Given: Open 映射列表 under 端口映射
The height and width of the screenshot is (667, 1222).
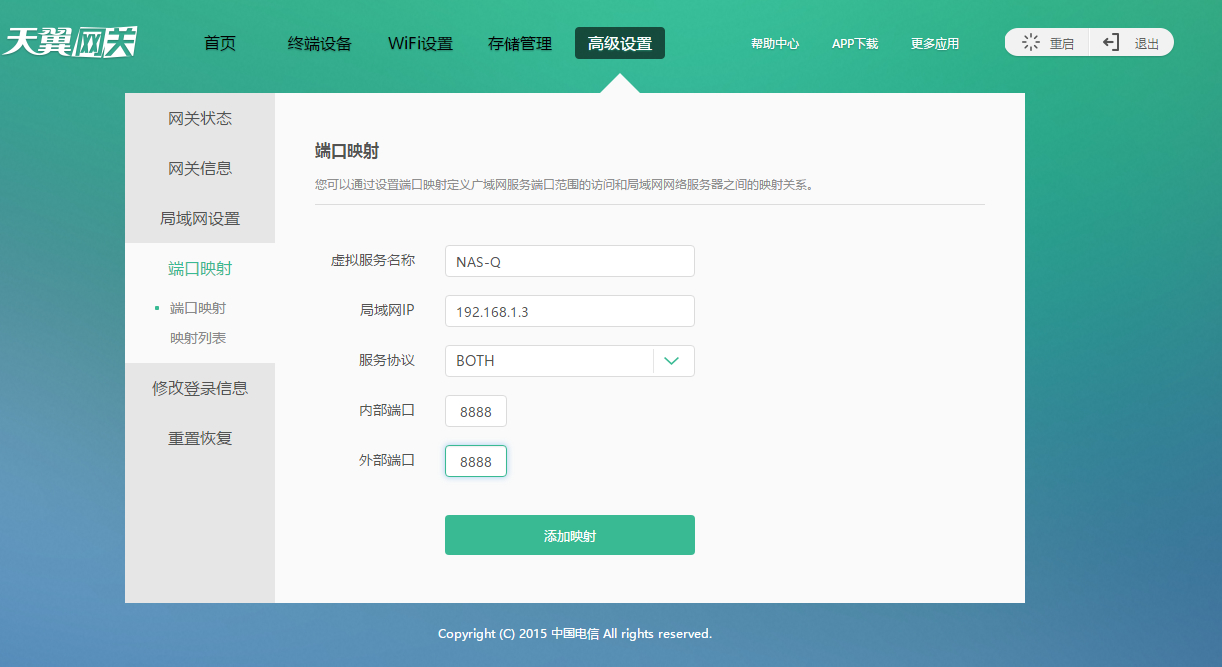Looking at the screenshot, I should (x=200, y=337).
